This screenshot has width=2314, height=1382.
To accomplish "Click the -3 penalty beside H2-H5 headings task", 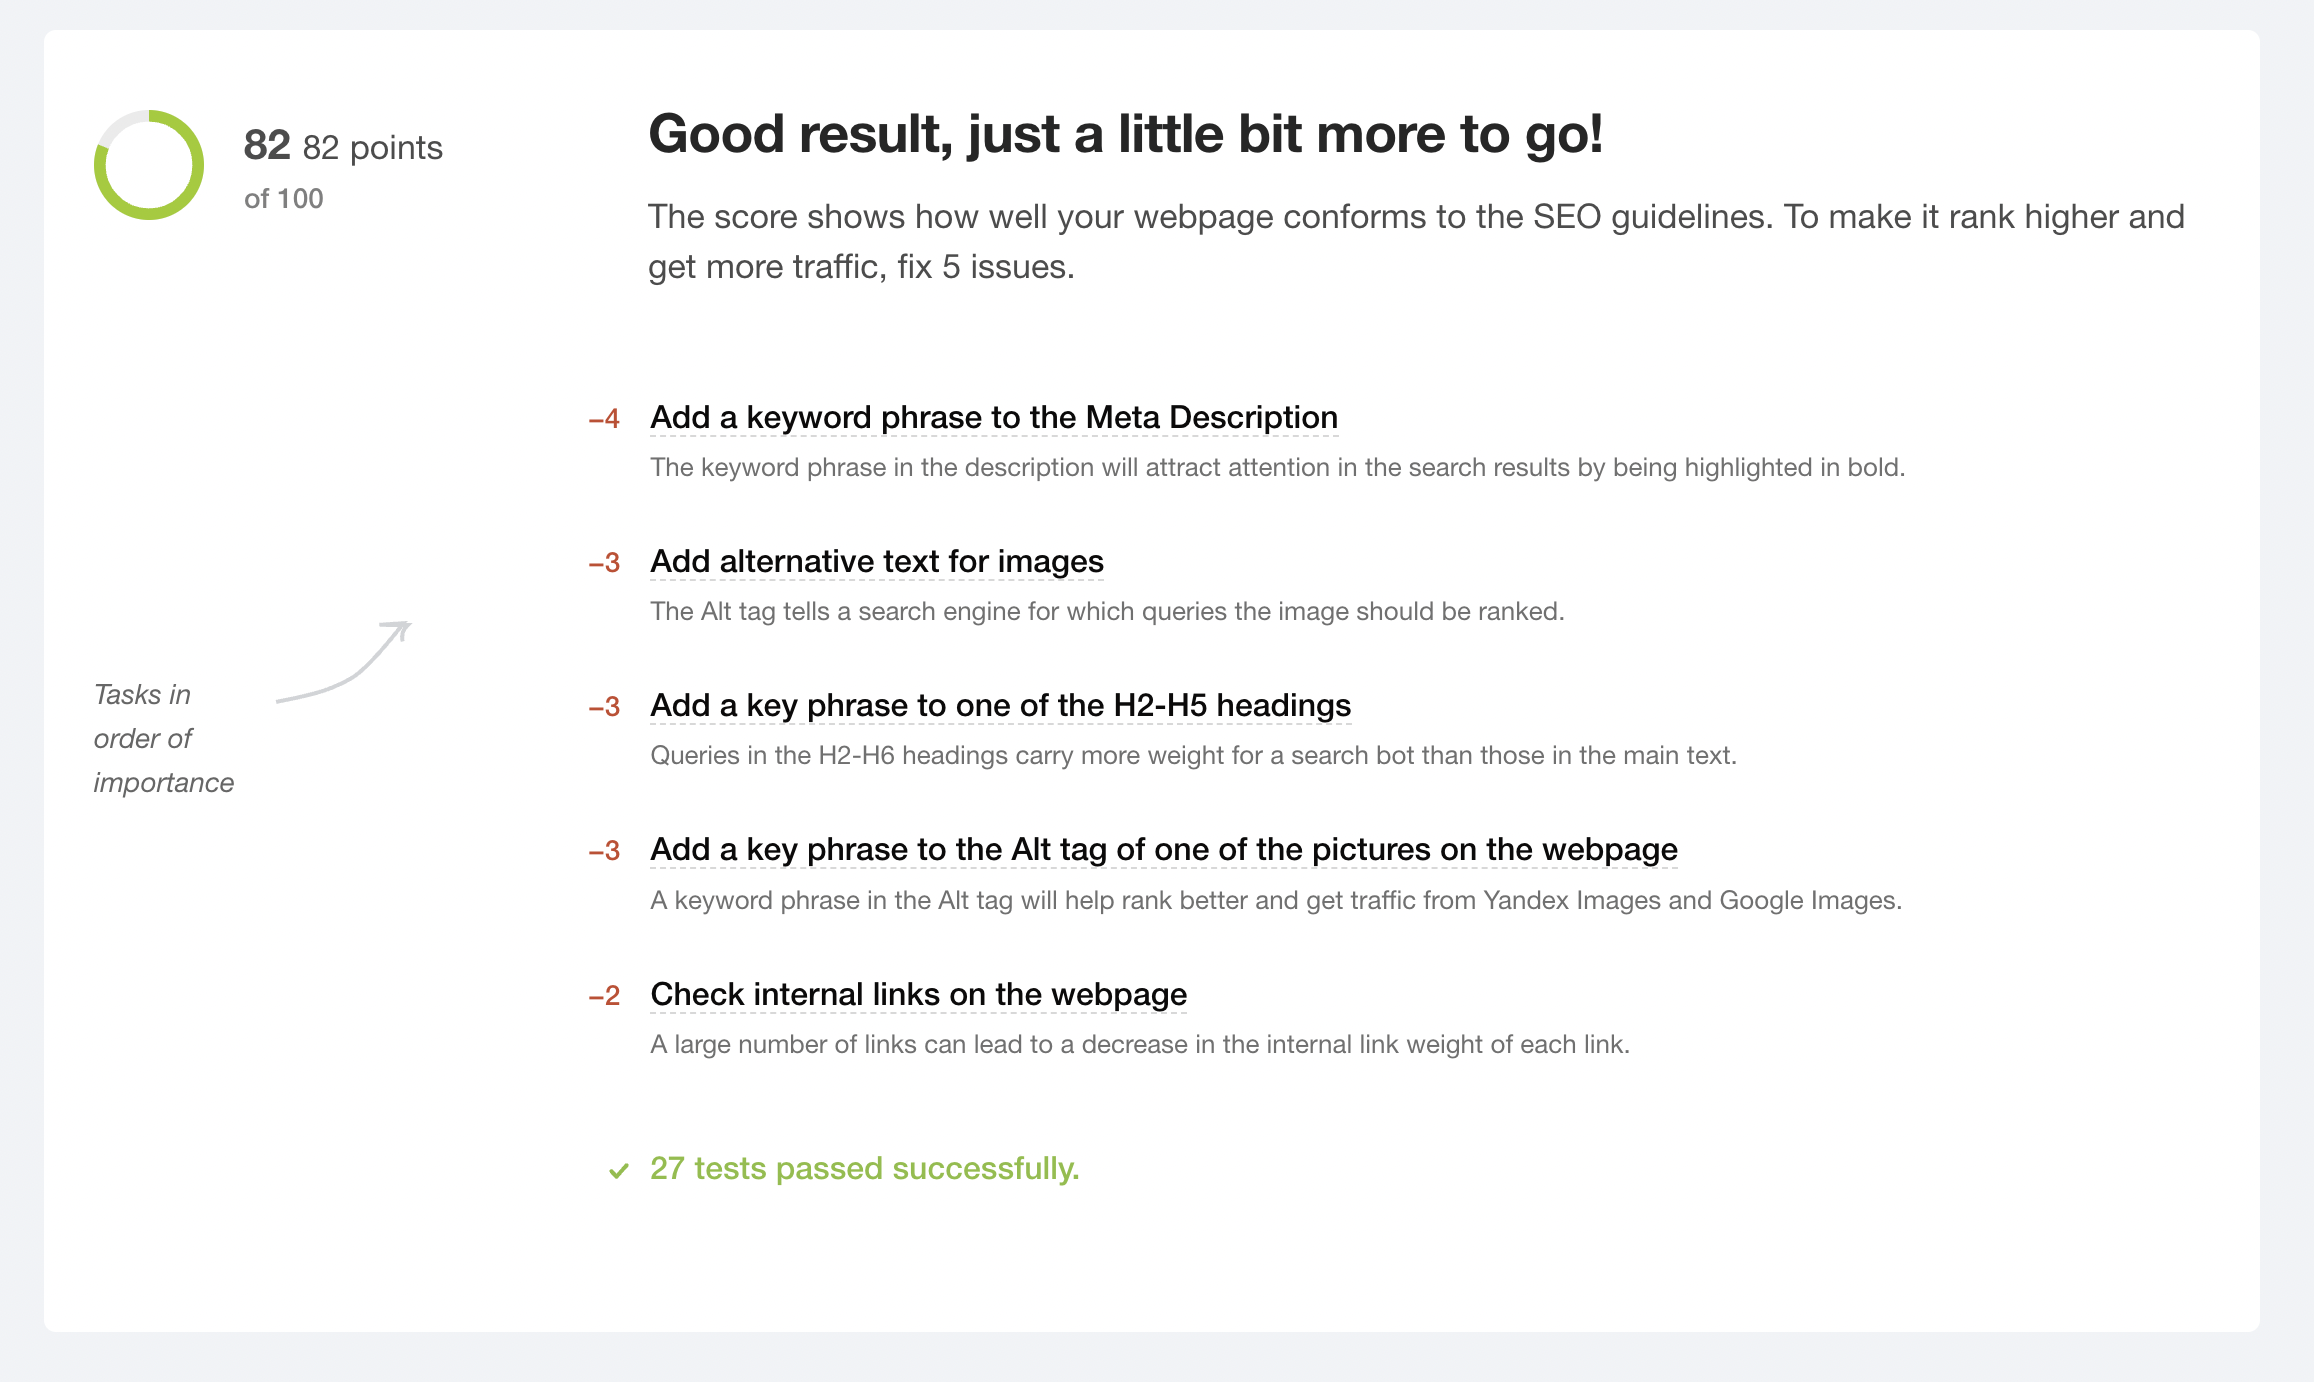I will [604, 707].
